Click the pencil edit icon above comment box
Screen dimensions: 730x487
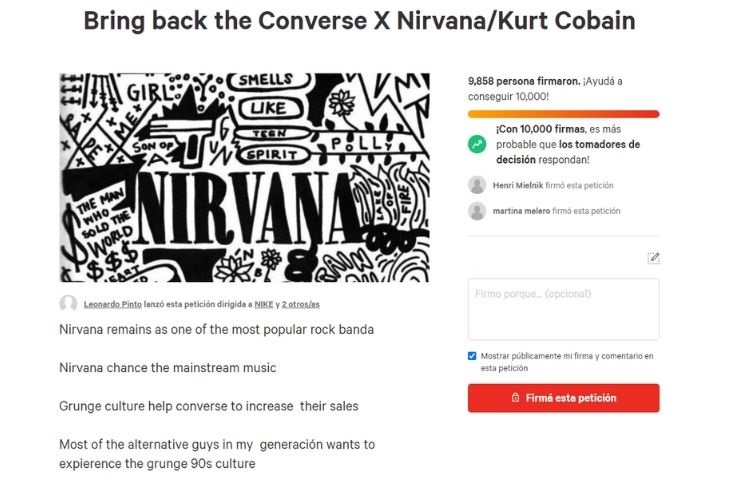pos(654,257)
